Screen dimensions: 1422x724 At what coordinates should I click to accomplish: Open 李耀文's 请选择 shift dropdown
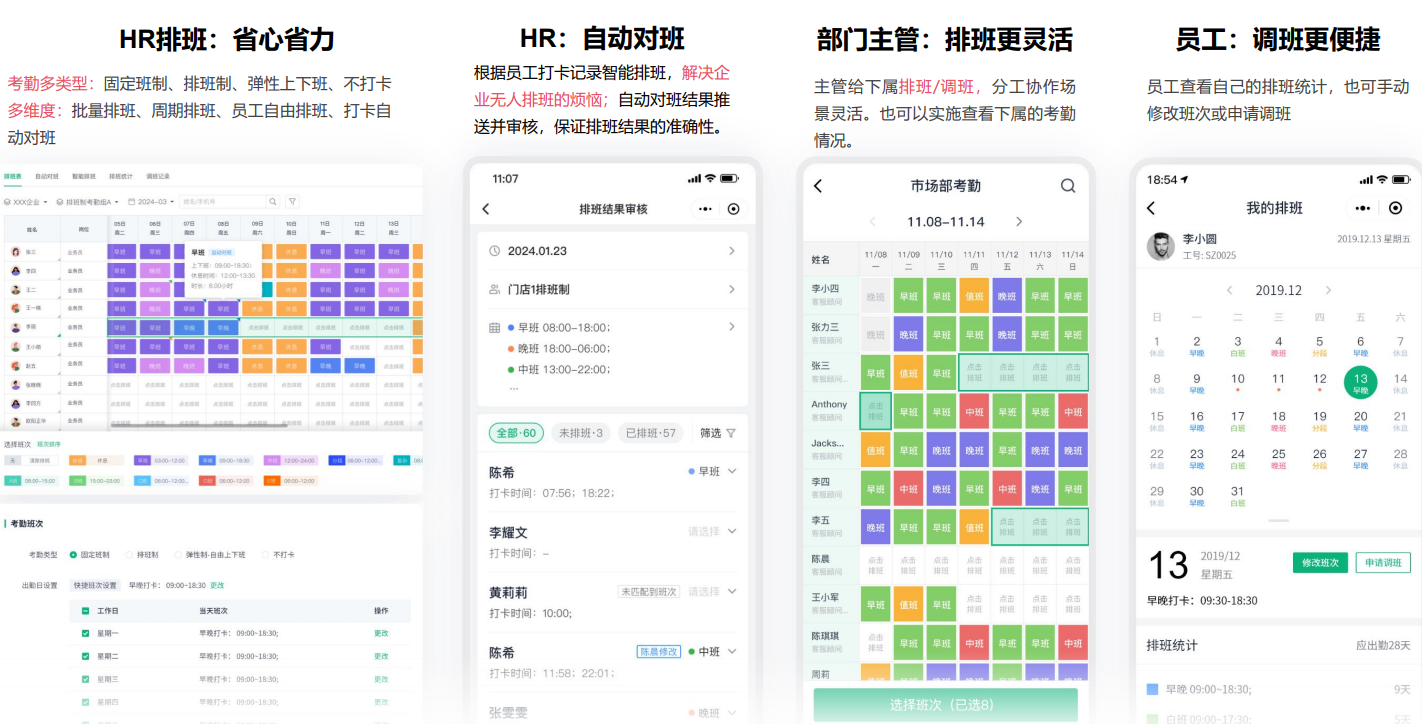(713, 532)
